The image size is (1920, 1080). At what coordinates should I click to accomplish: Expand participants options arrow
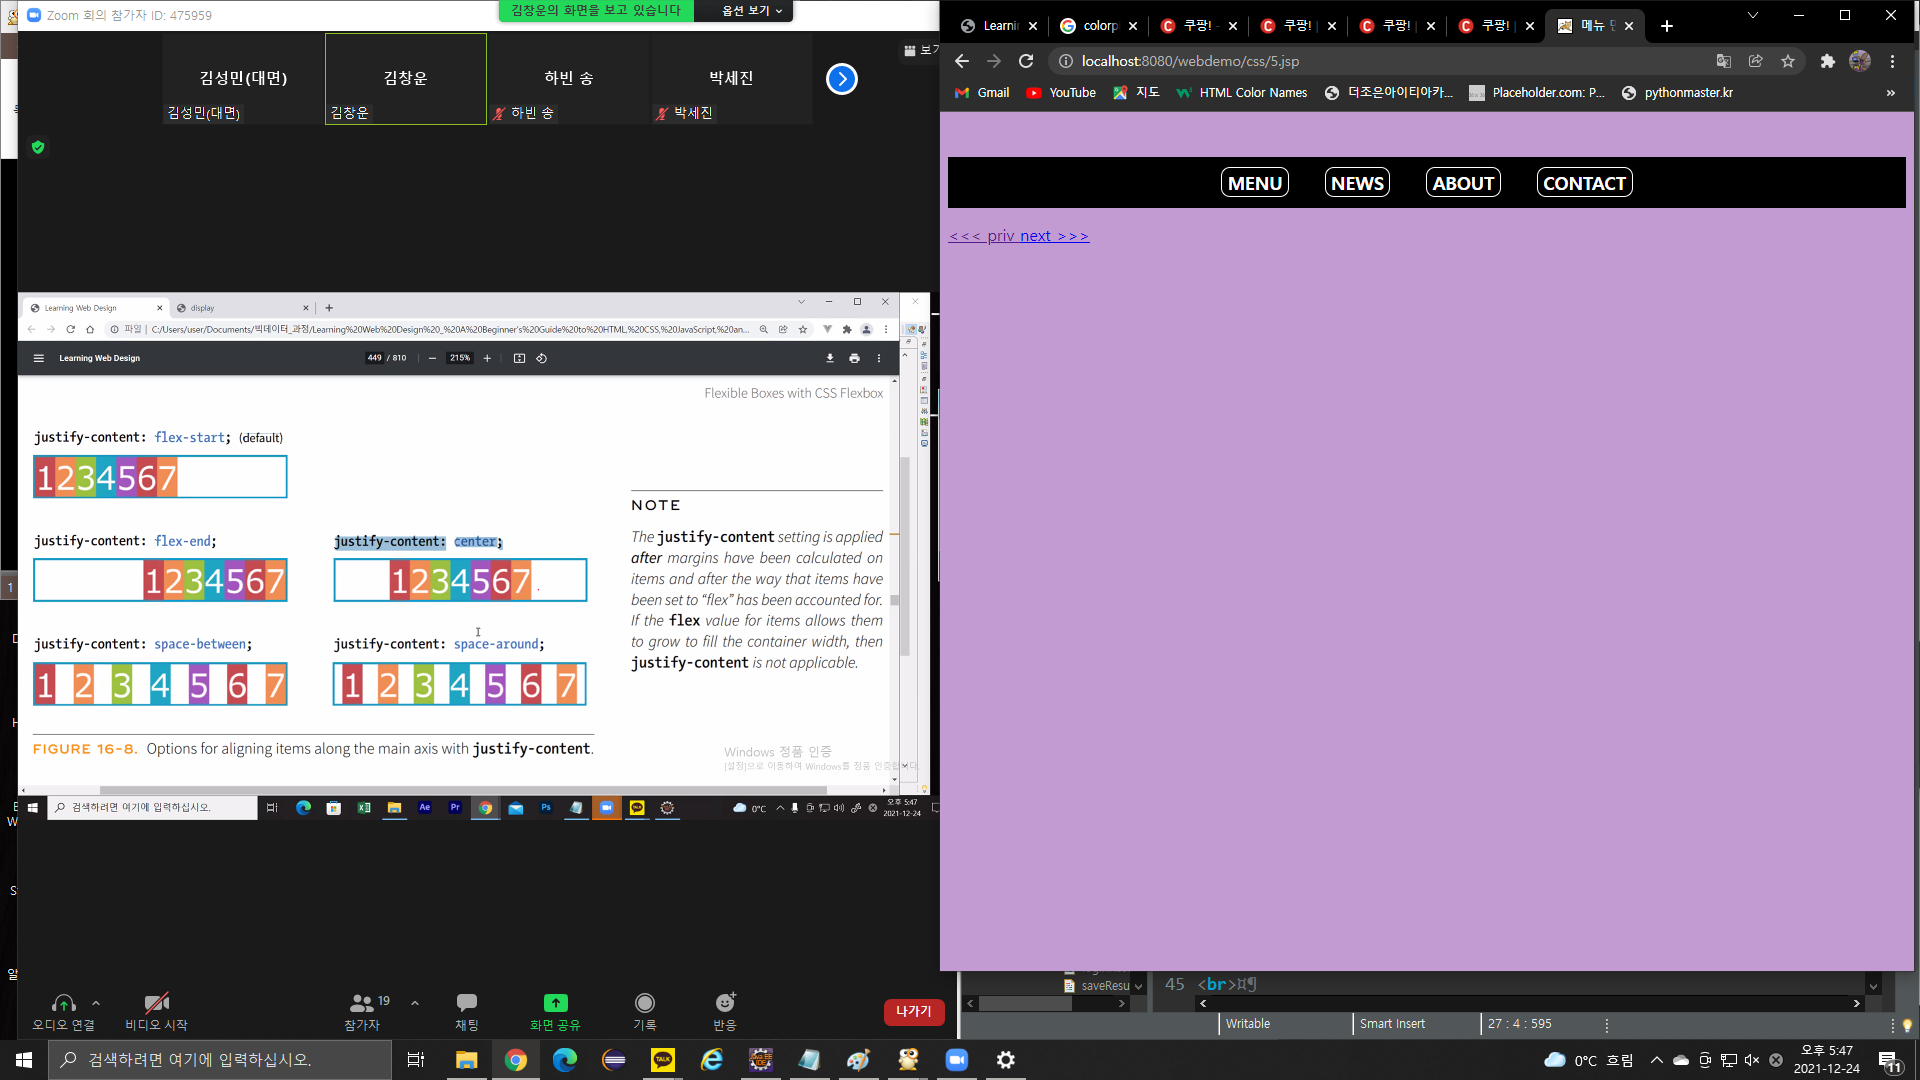pyautogui.click(x=415, y=1003)
